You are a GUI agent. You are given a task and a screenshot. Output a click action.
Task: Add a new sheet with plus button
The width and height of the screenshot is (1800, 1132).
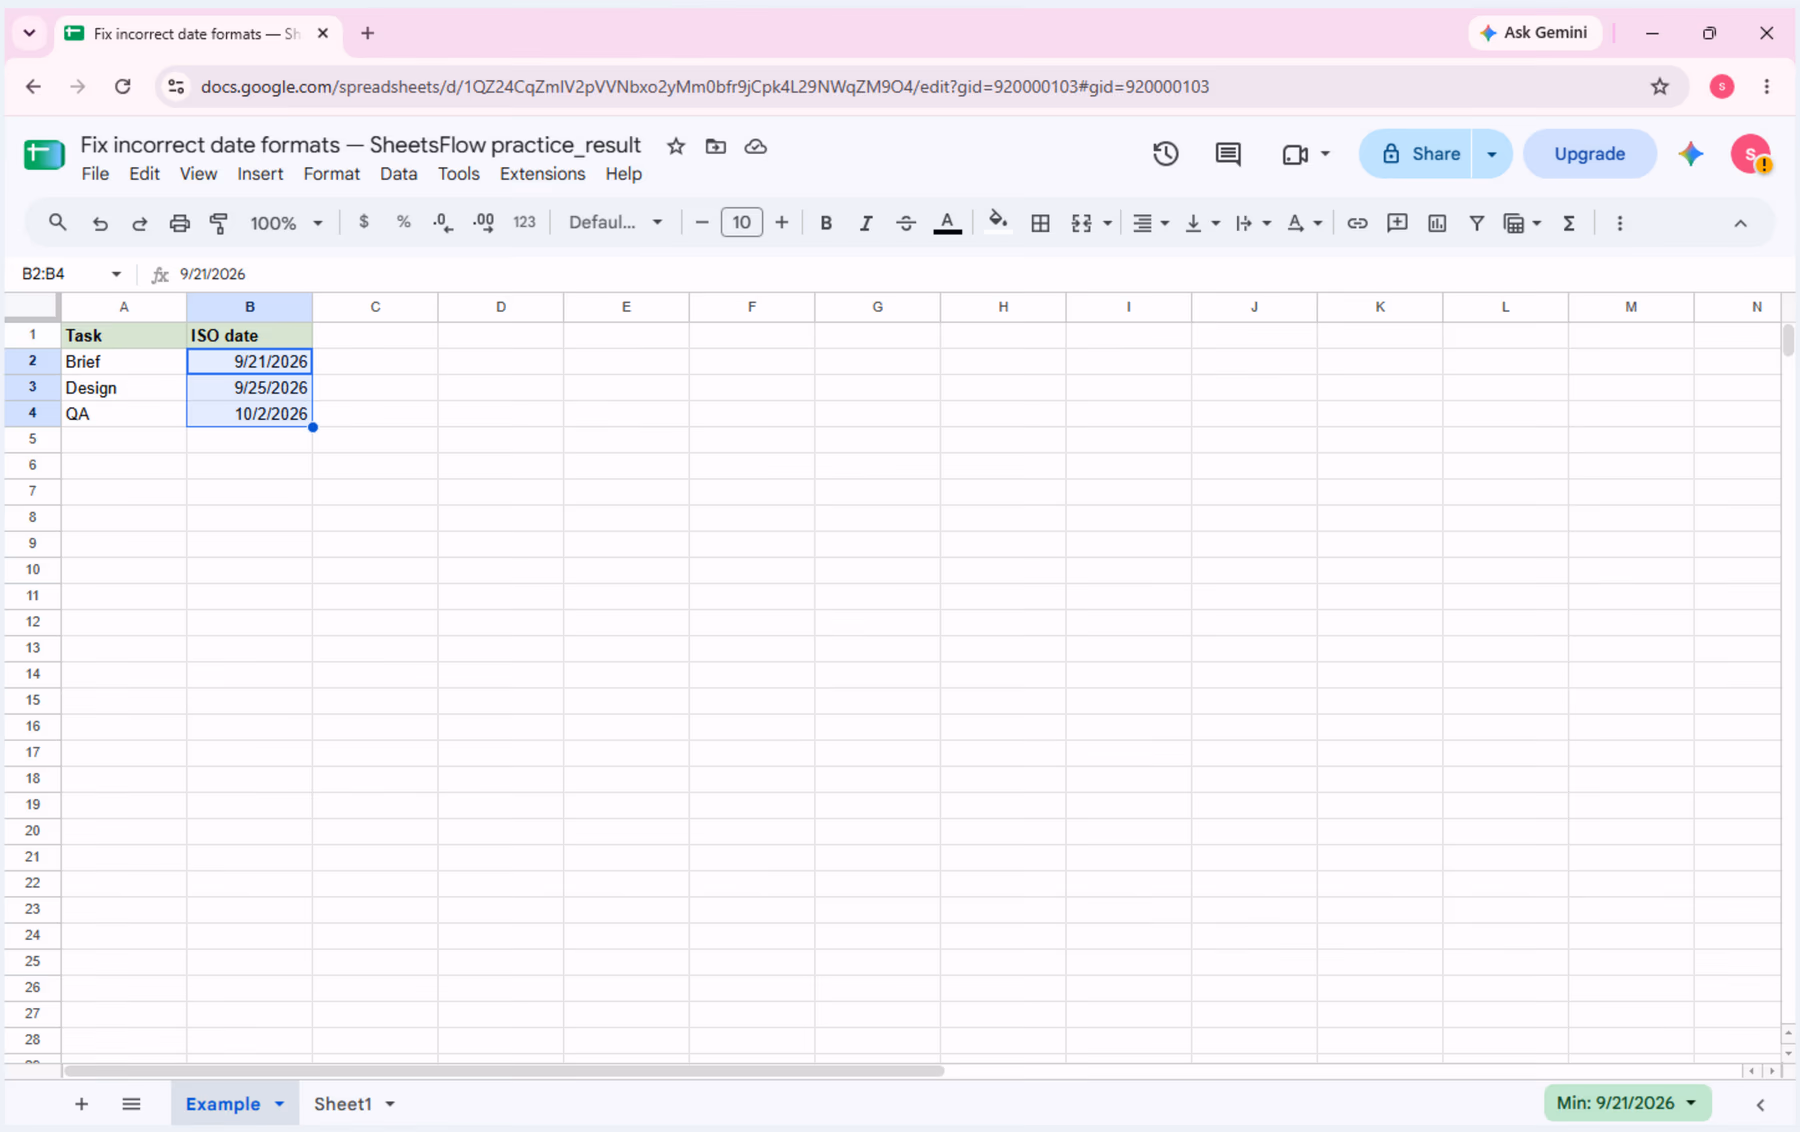pyautogui.click(x=81, y=1104)
